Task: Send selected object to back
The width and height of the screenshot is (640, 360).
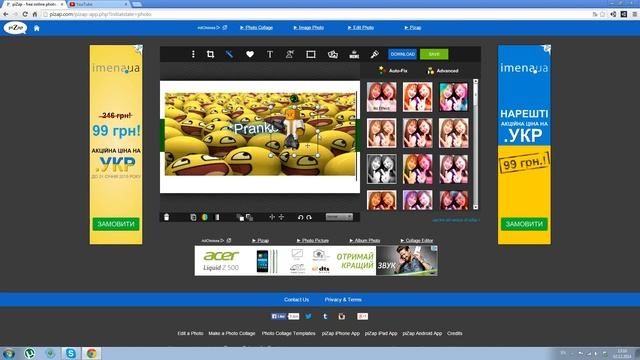Action: point(249,218)
